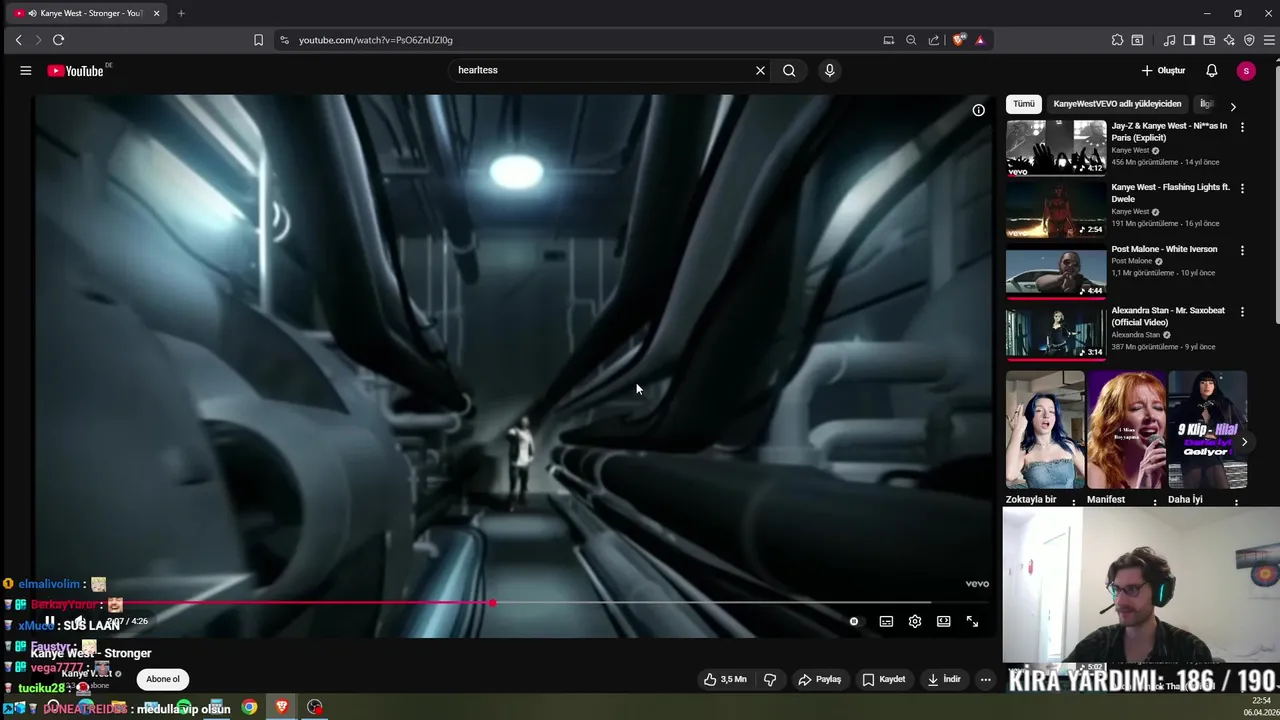The width and height of the screenshot is (1280, 720).
Task: Open options menu for White Iverson
Action: pyautogui.click(x=1242, y=250)
